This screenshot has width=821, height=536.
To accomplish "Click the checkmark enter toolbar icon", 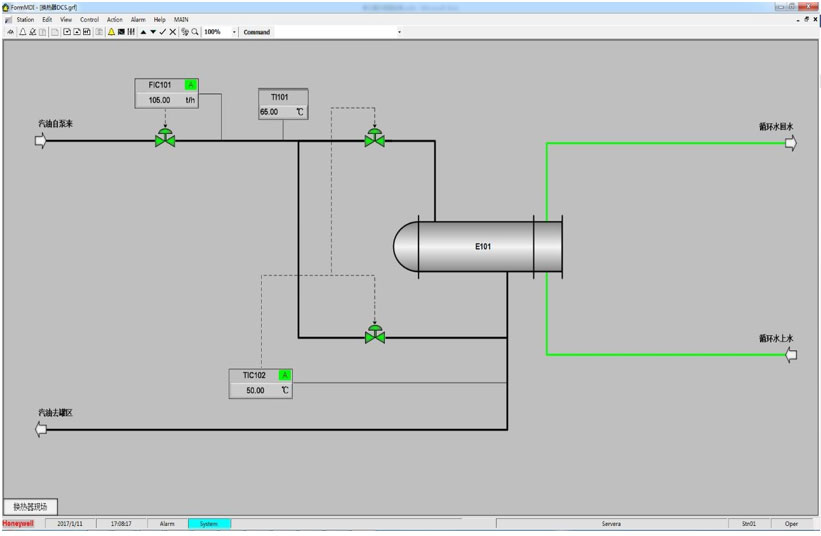I will pyautogui.click(x=163, y=32).
